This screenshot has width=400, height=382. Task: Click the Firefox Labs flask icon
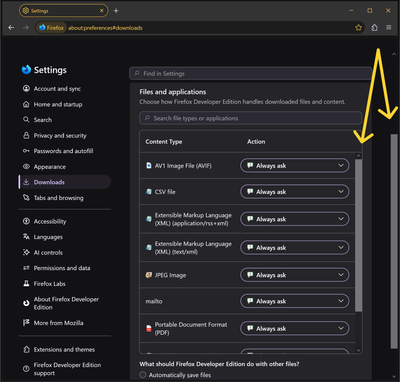(x=26, y=284)
